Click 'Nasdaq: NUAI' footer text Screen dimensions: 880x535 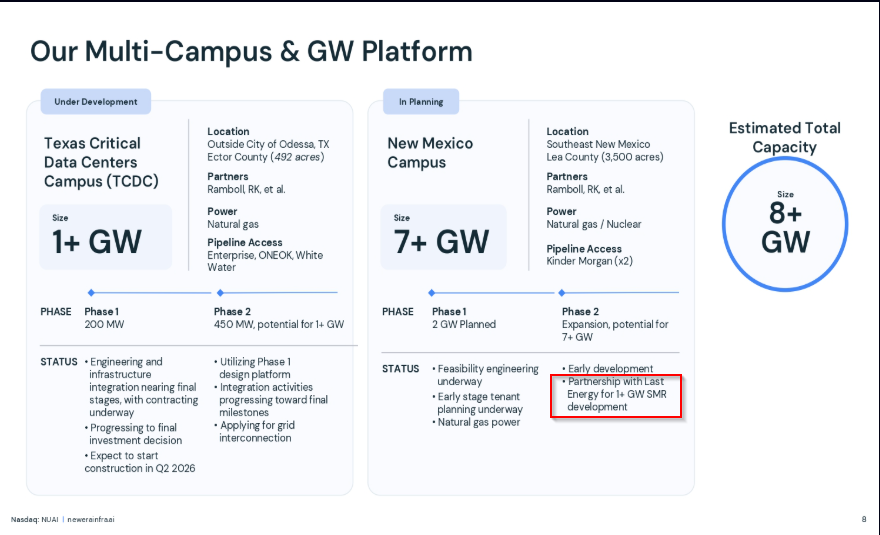point(35,519)
